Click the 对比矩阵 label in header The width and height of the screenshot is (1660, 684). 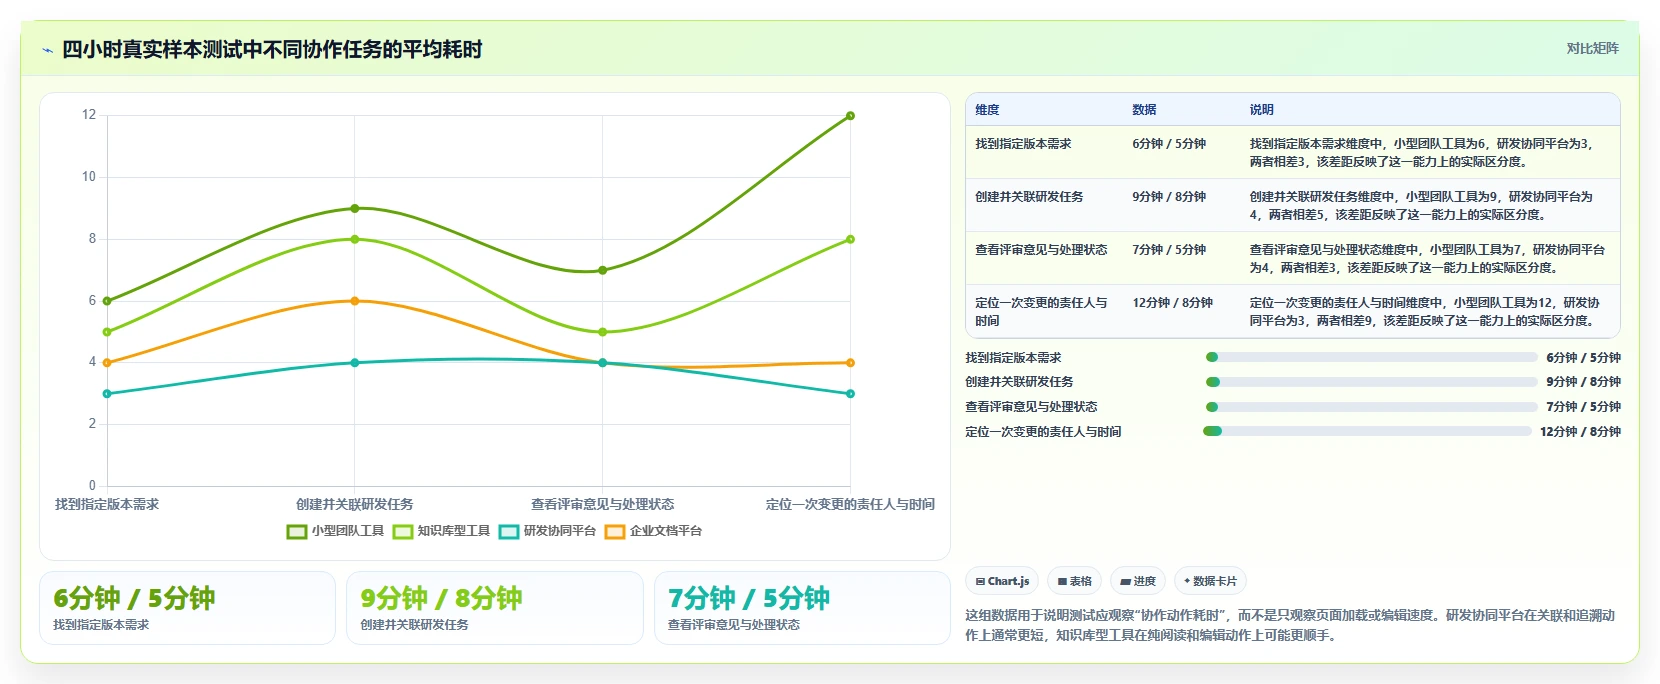click(1592, 49)
